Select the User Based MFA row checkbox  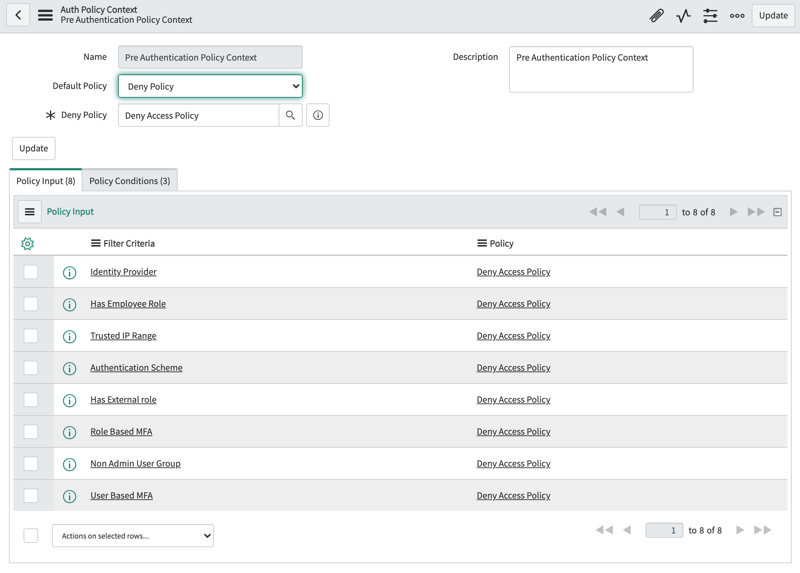pos(31,495)
